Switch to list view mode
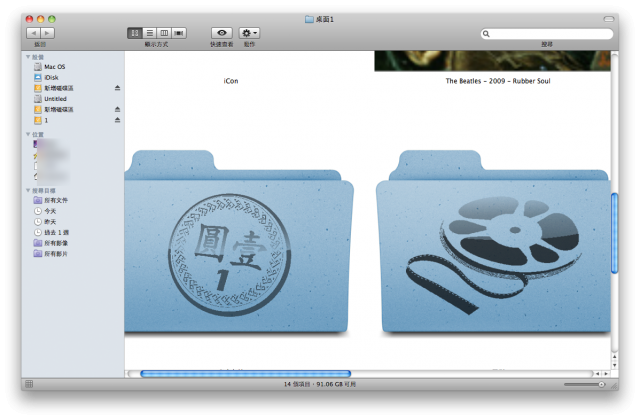This screenshot has width=640, height=420. click(x=150, y=33)
